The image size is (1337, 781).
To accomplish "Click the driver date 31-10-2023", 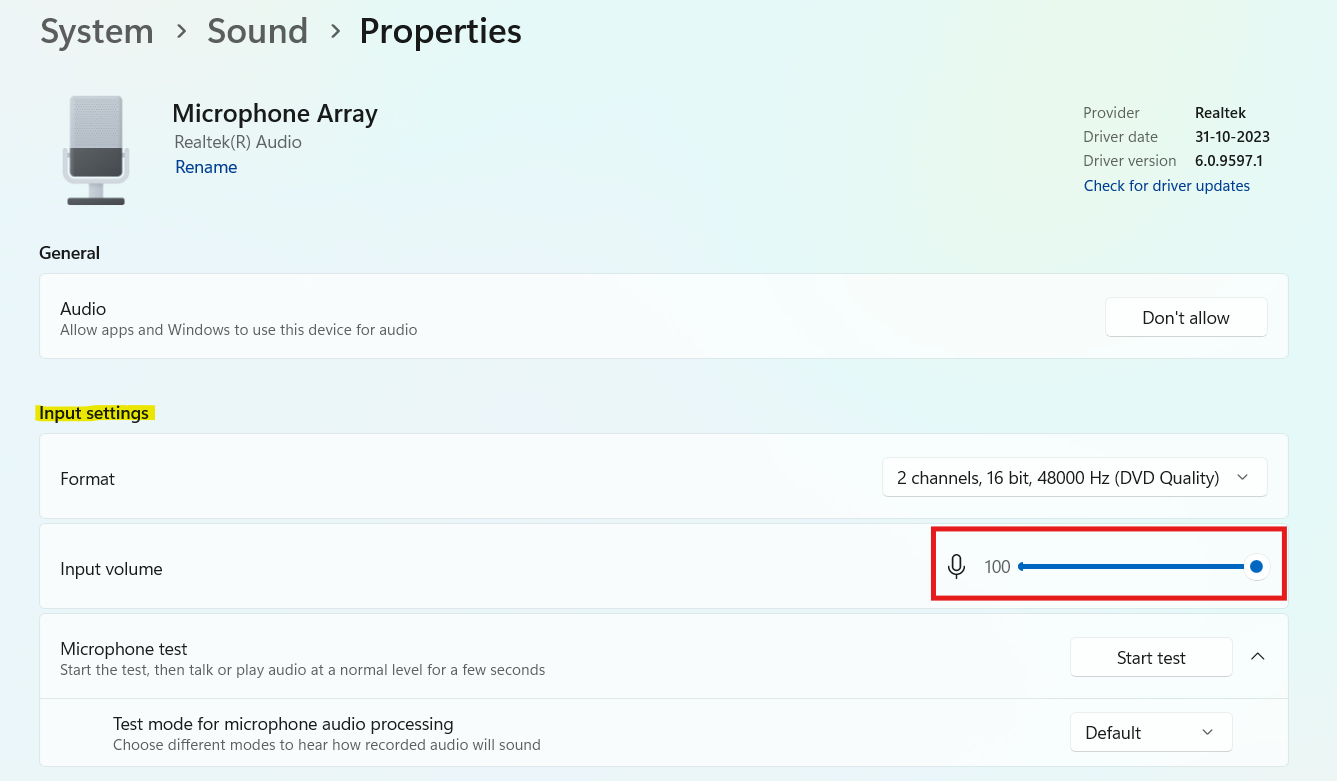I will tap(1232, 137).
